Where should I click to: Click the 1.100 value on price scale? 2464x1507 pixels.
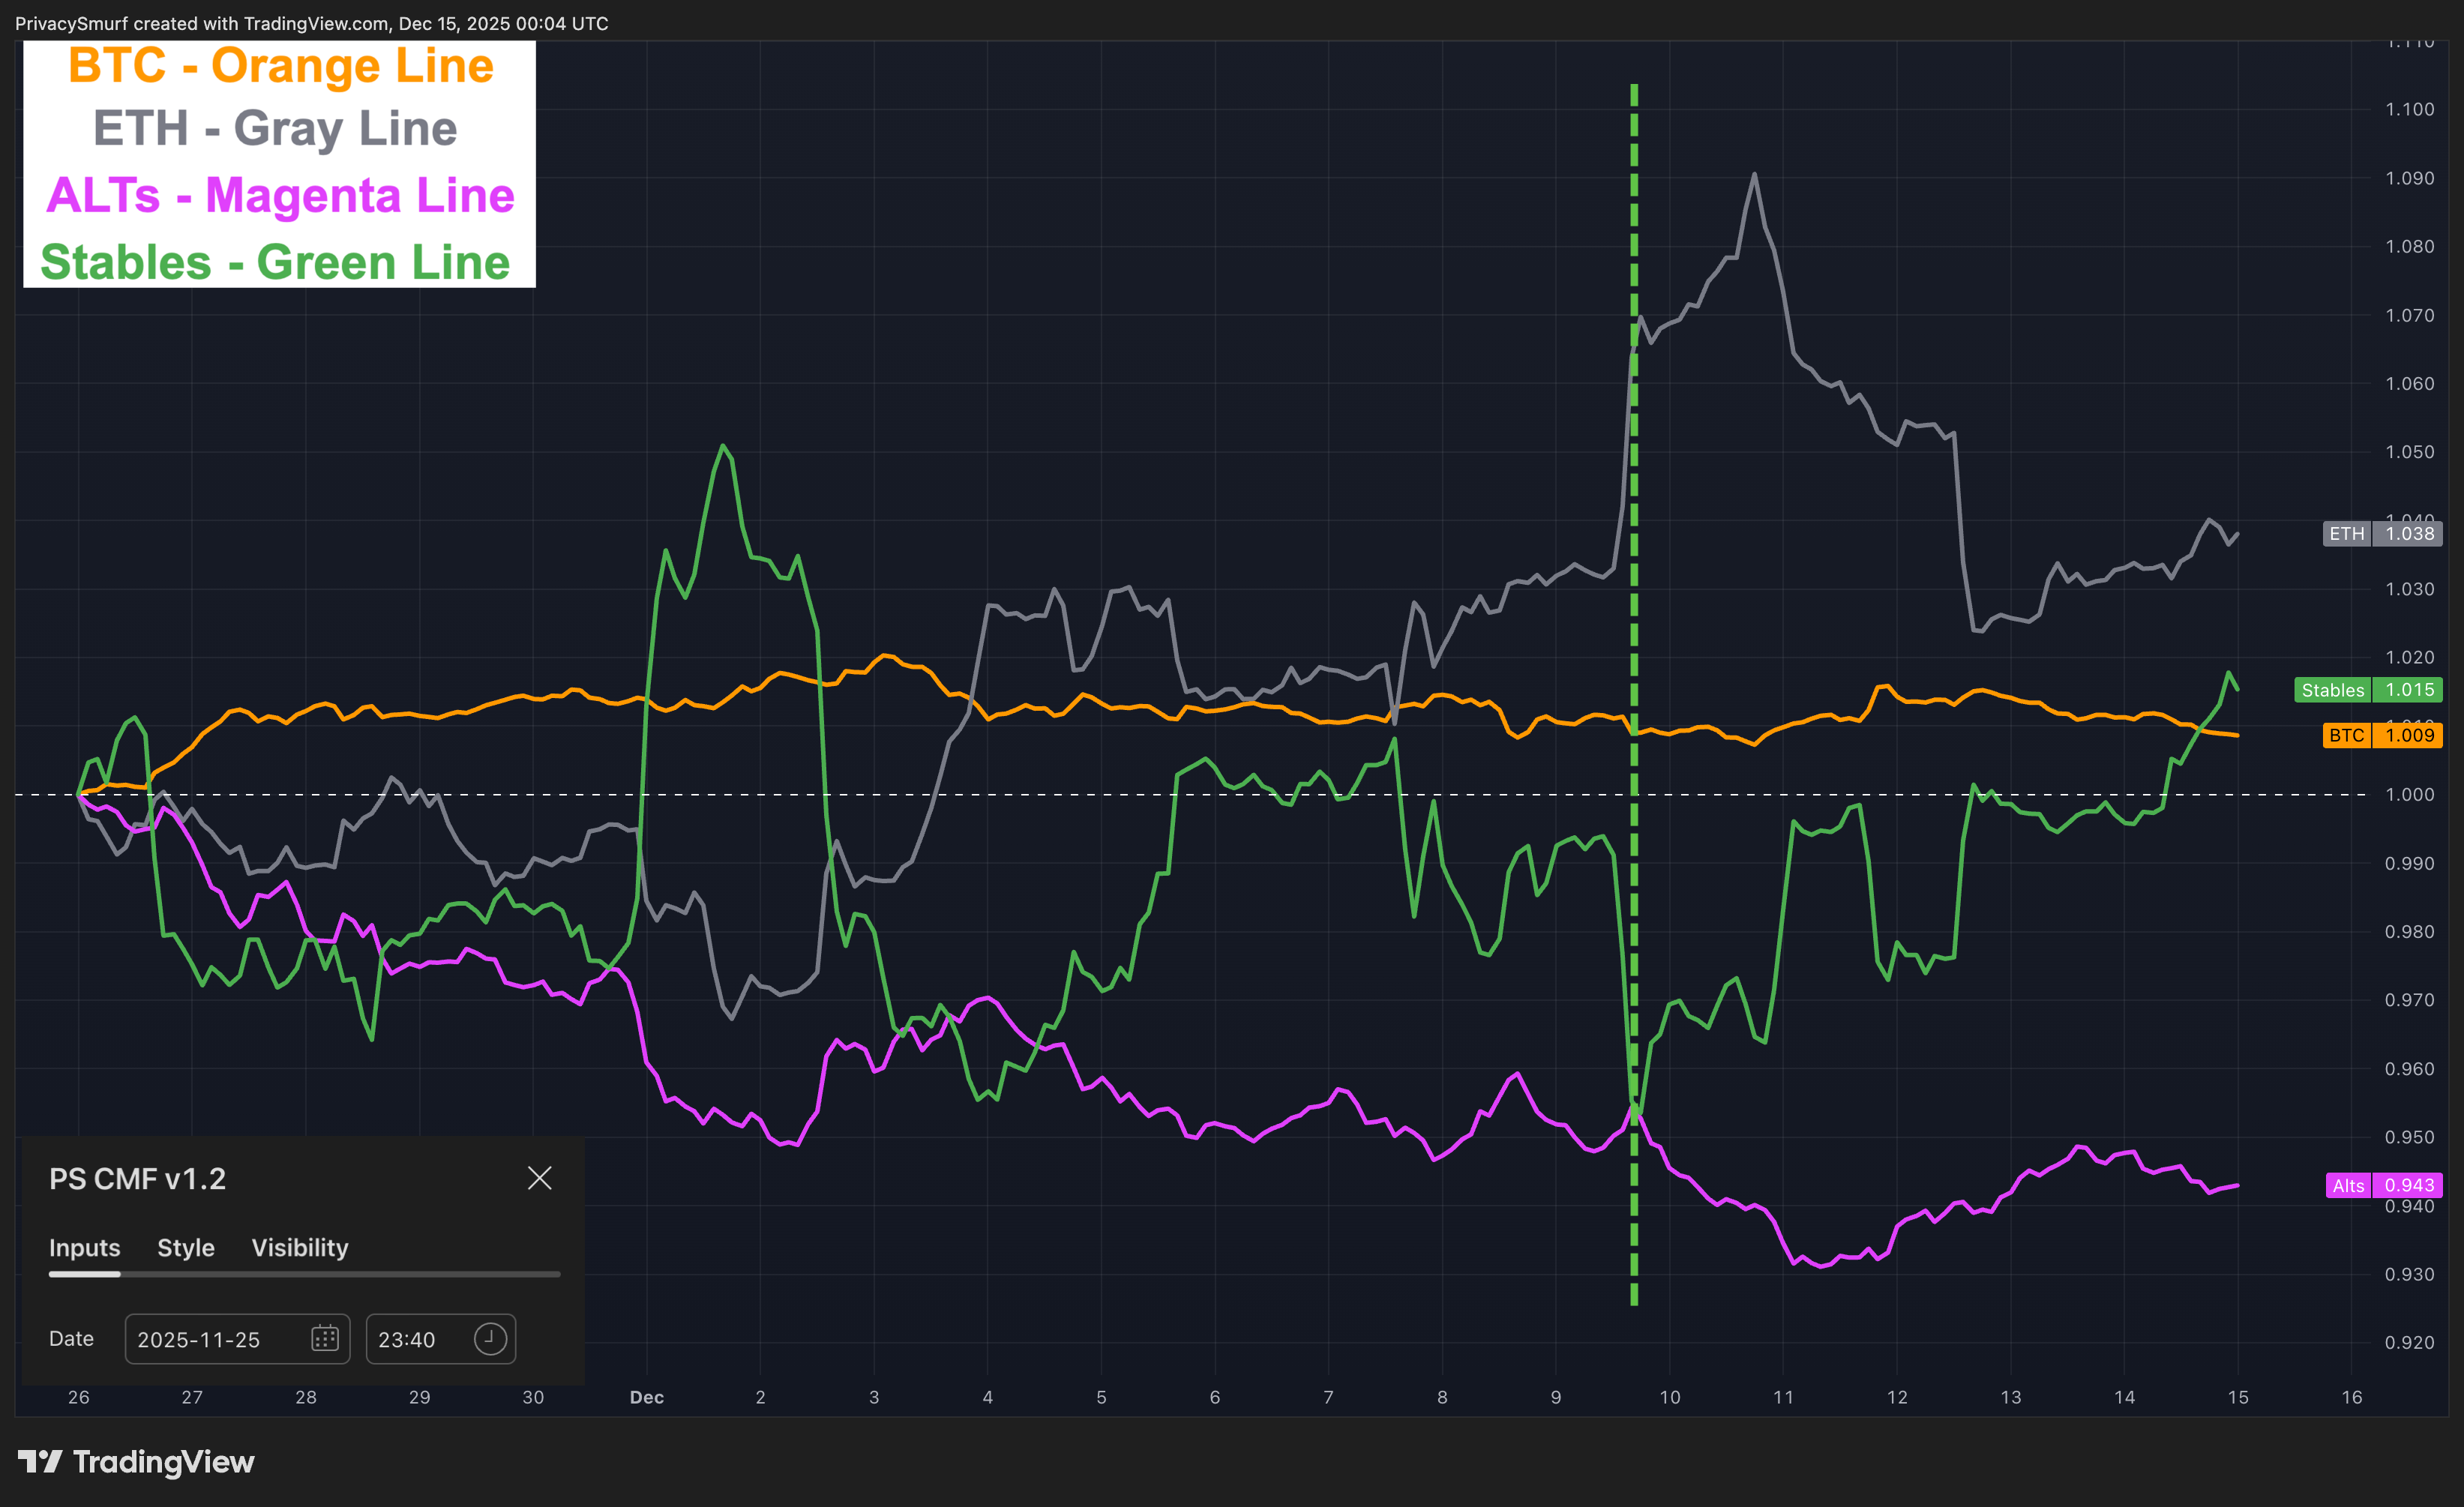click(x=2409, y=109)
